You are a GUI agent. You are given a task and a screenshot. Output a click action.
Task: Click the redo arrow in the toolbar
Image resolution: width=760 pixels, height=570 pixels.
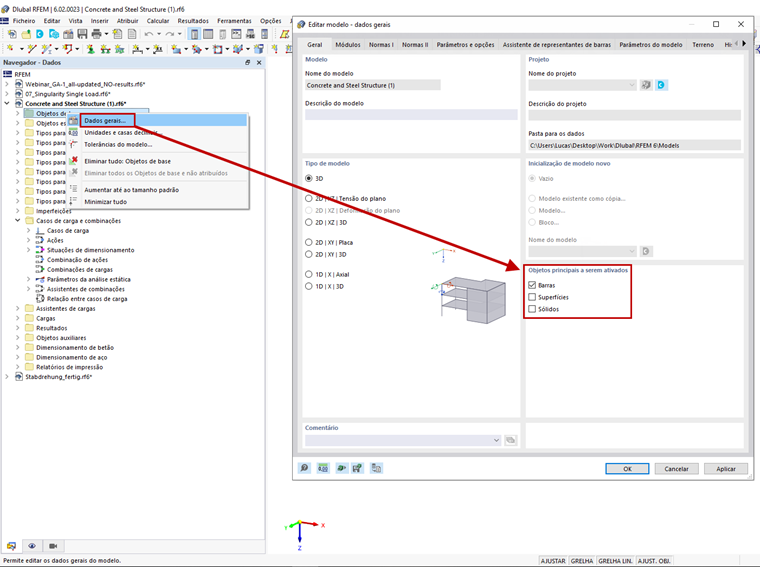pos(170,34)
